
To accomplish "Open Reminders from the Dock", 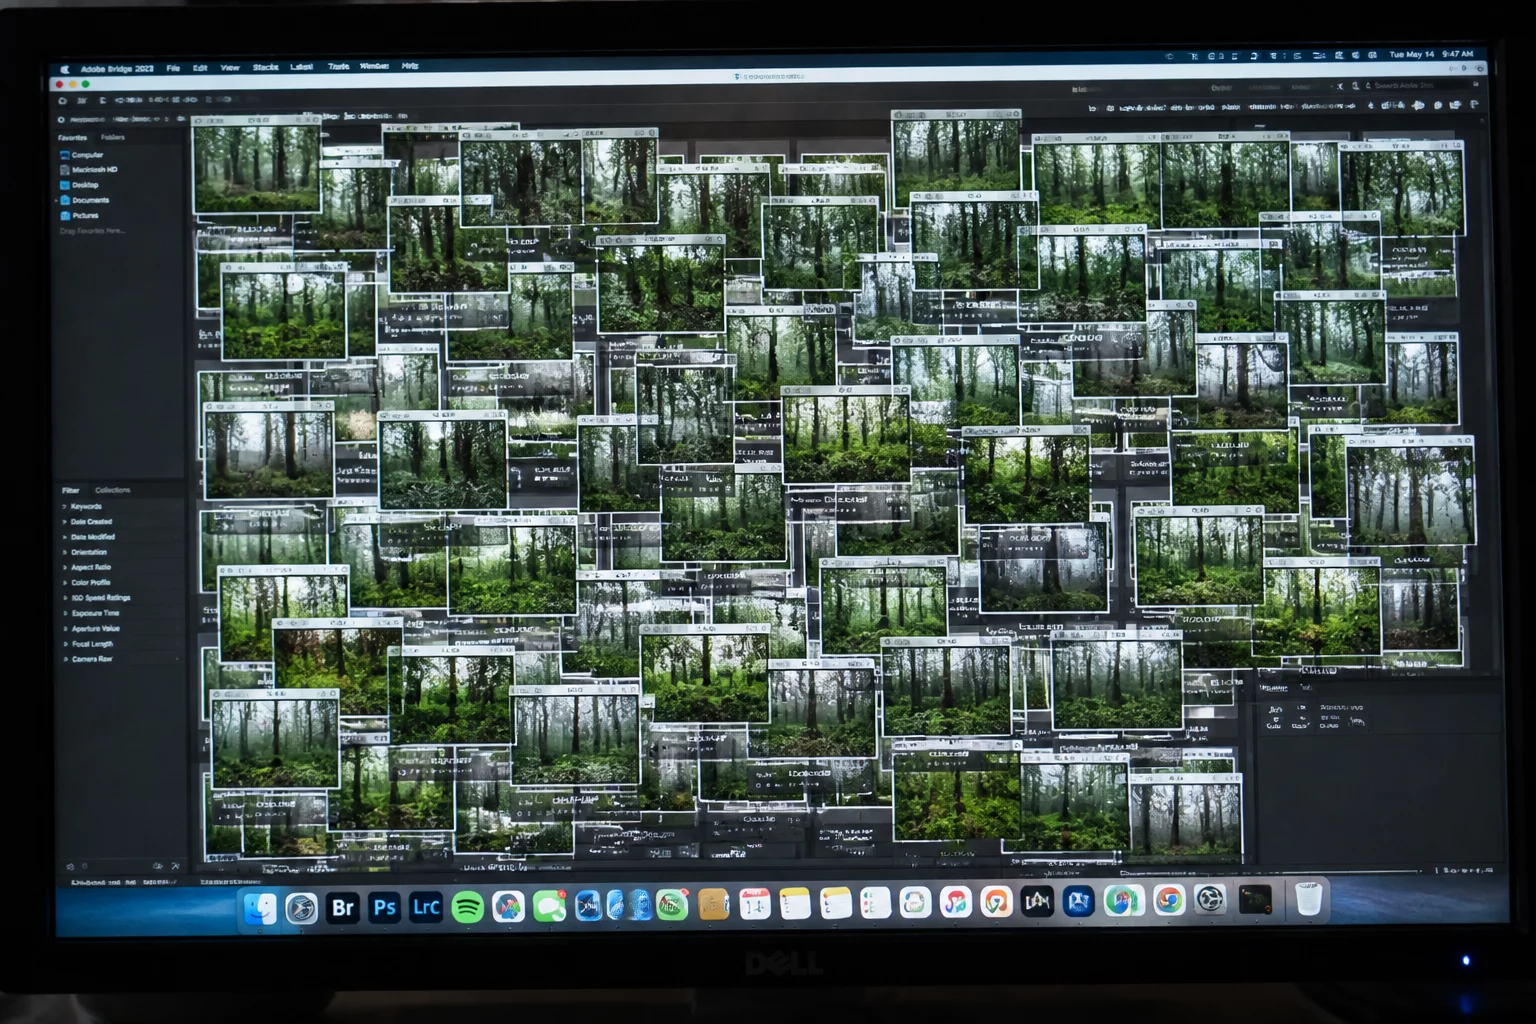I will (x=875, y=903).
